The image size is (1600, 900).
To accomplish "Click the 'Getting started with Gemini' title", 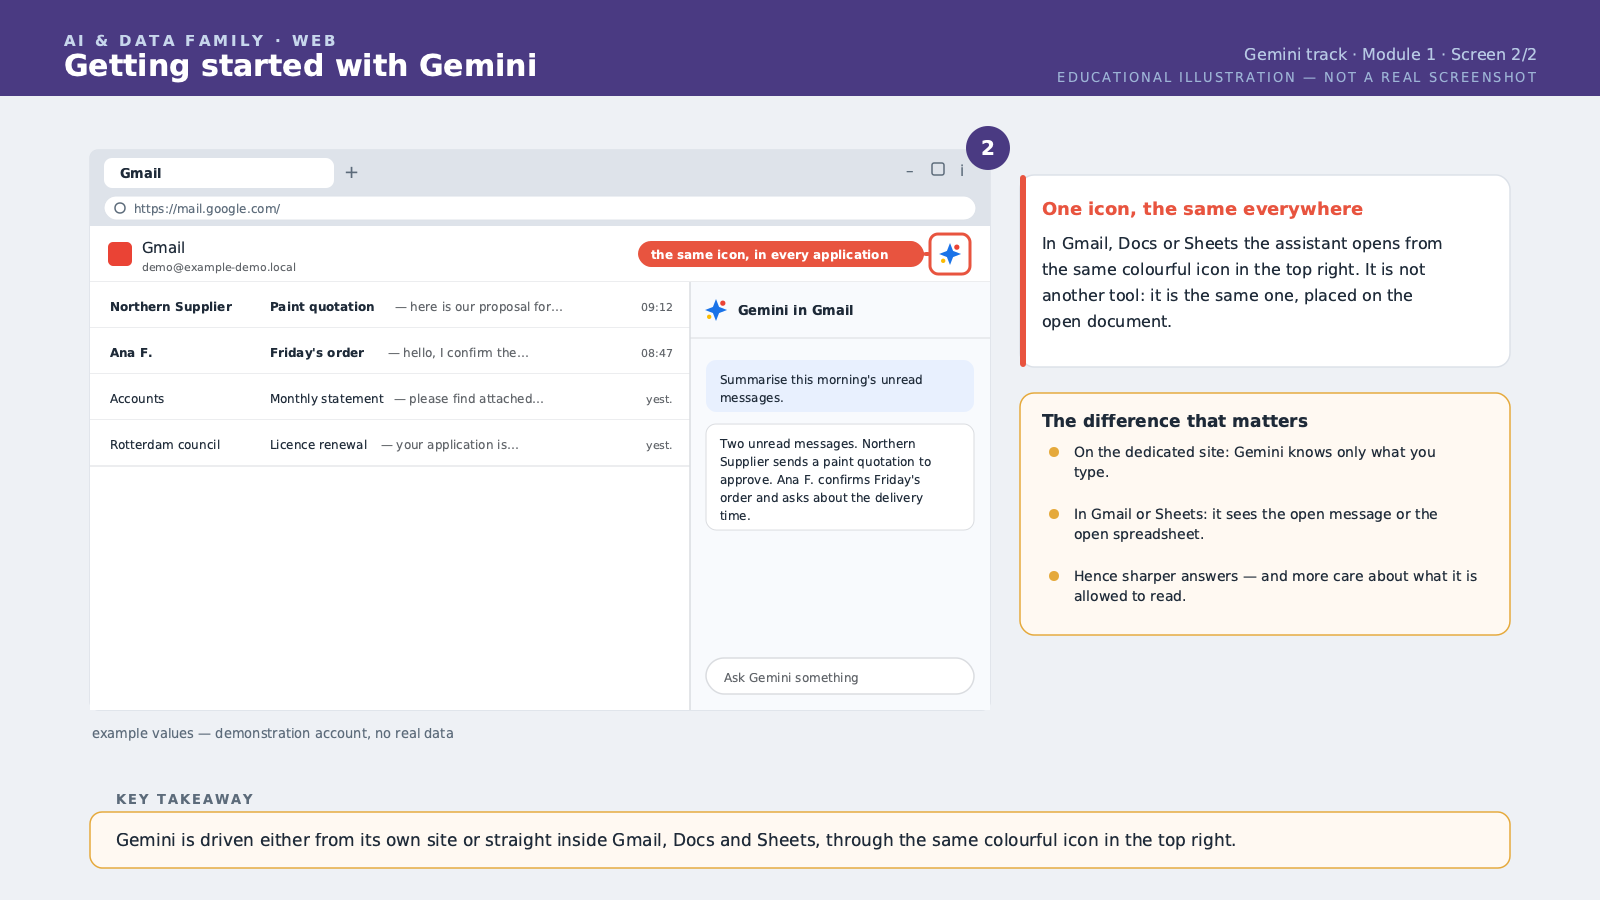I will [x=300, y=65].
